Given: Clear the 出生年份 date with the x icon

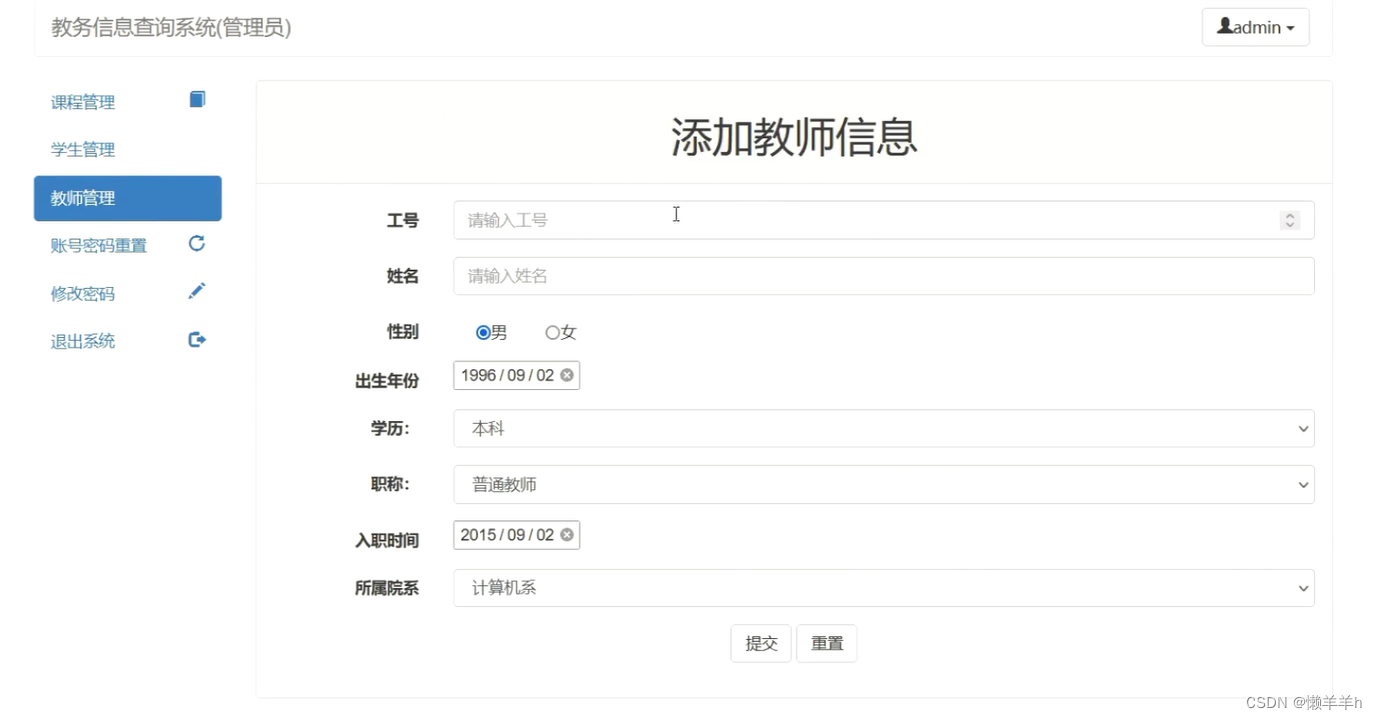Looking at the screenshot, I should [x=567, y=375].
